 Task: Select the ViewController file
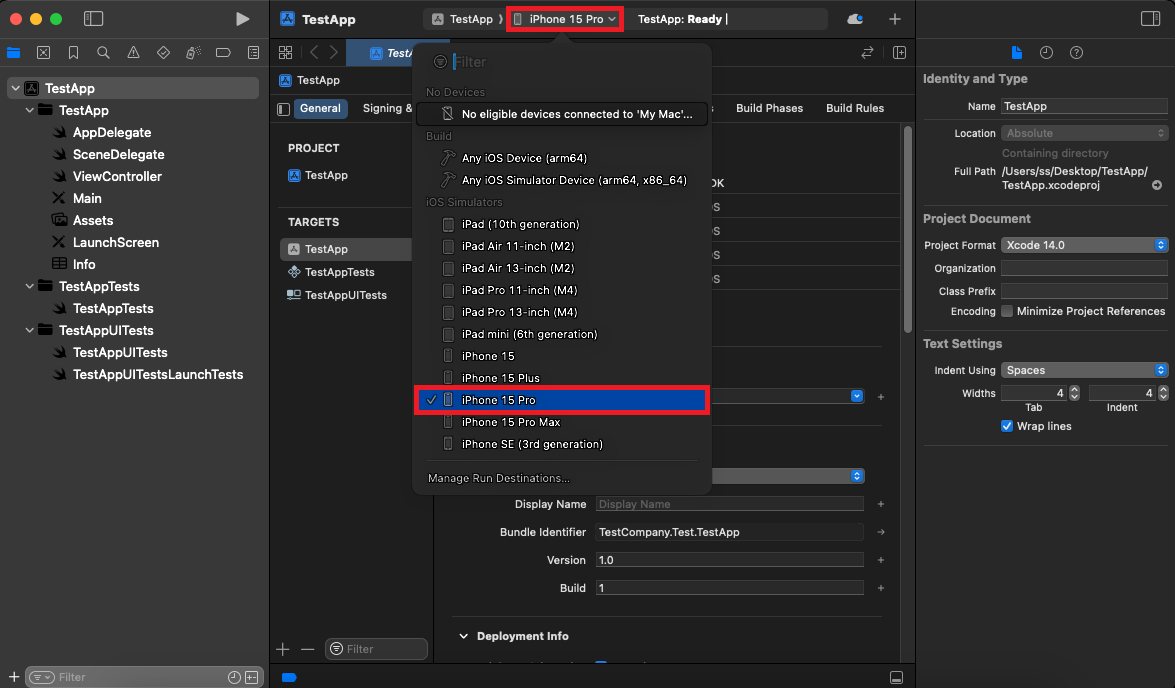117,177
